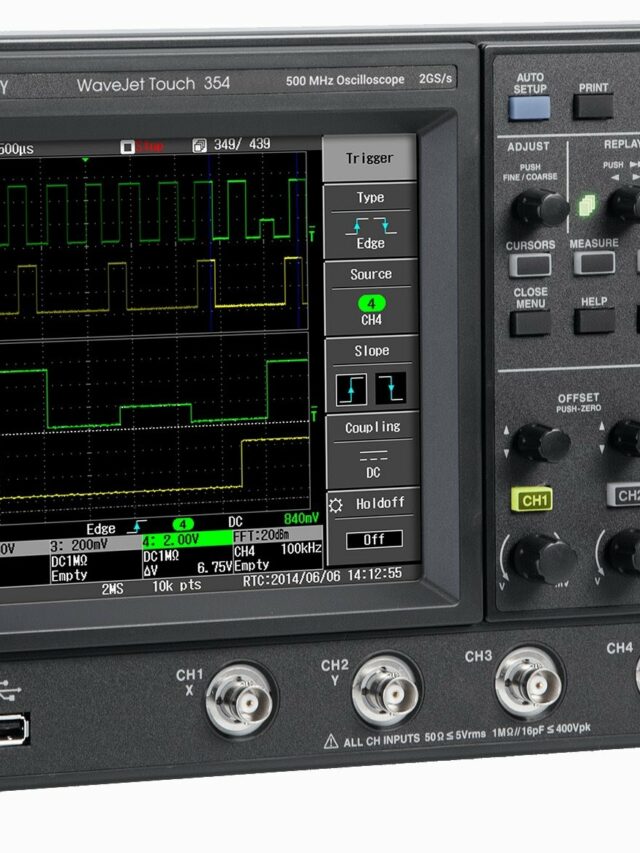The height and width of the screenshot is (853, 640).
Task: Click the green replay indicator light
Action: (586, 206)
